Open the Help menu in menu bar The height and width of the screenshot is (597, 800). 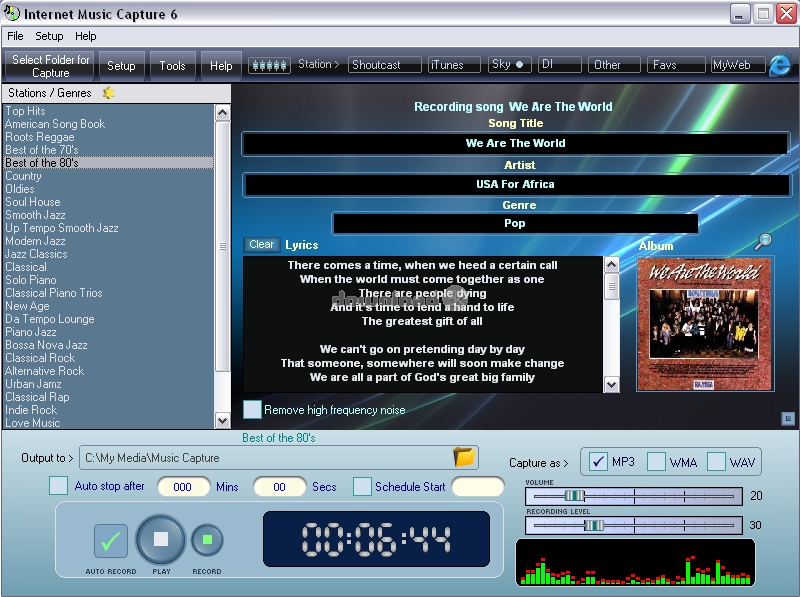tap(86, 36)
